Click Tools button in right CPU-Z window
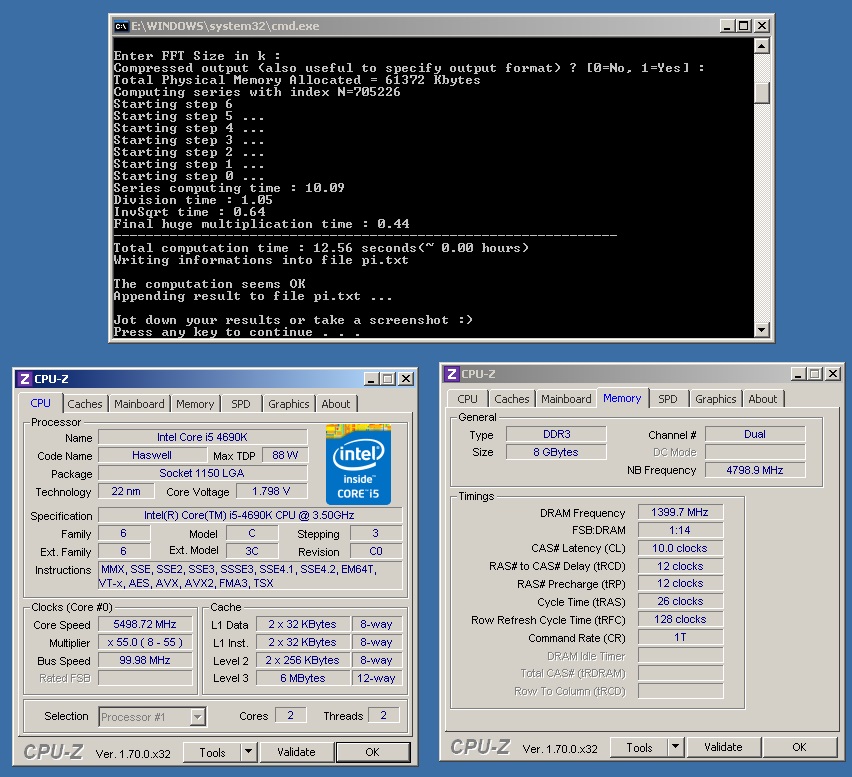This screenshot has width=852, height=777. click(x=639, y=747)
